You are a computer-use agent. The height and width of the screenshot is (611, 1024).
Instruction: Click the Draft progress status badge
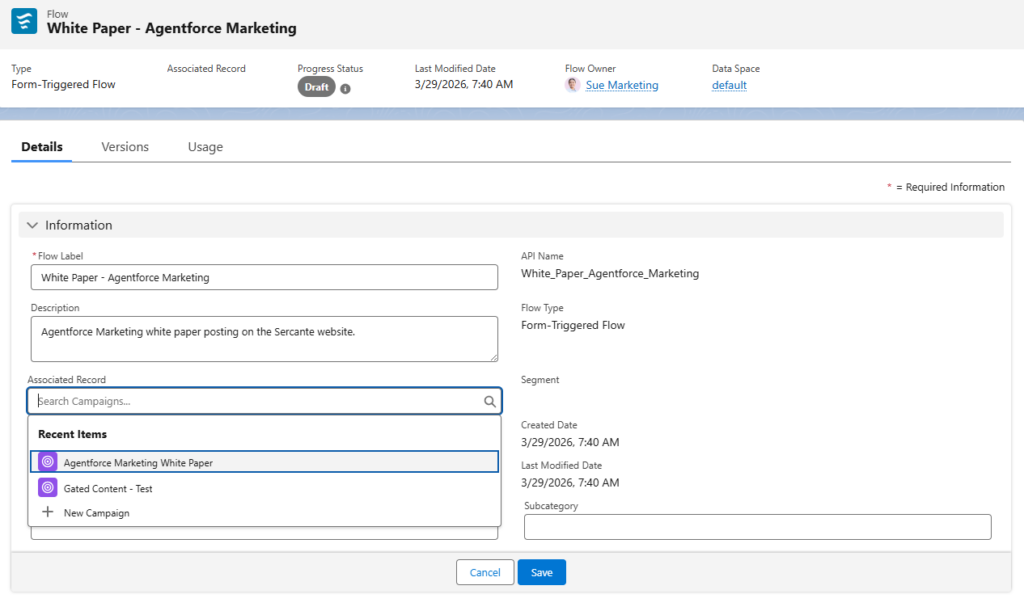(316, 86)
